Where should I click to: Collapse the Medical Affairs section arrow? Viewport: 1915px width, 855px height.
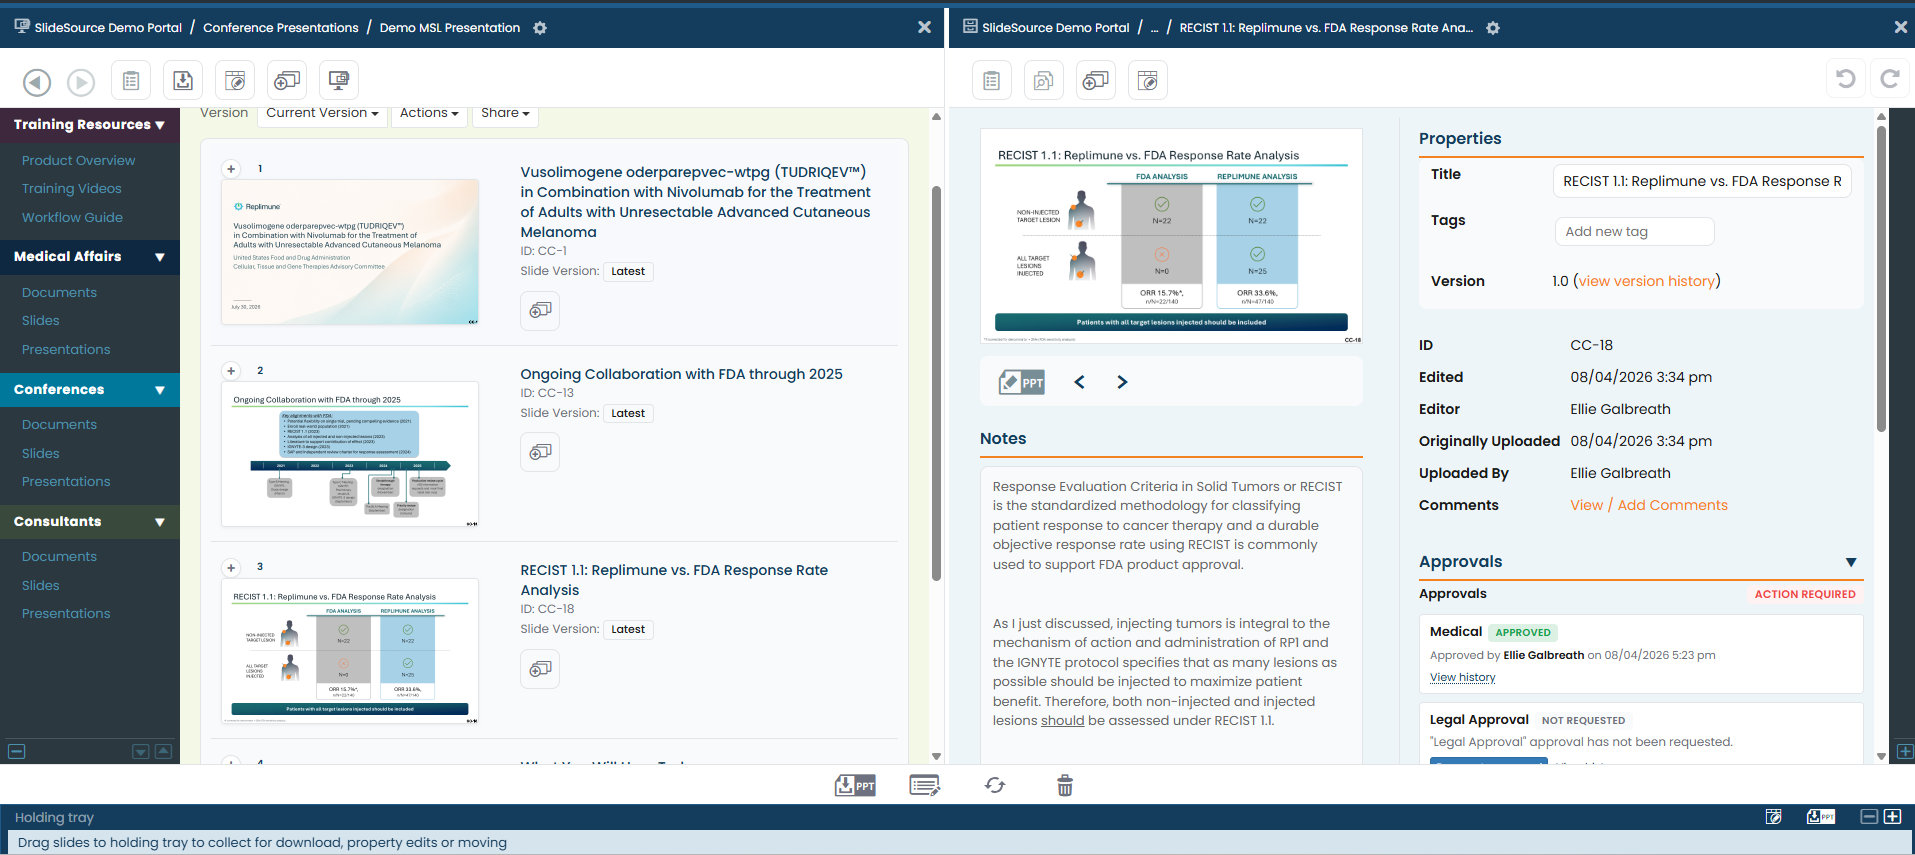(160, 257)
